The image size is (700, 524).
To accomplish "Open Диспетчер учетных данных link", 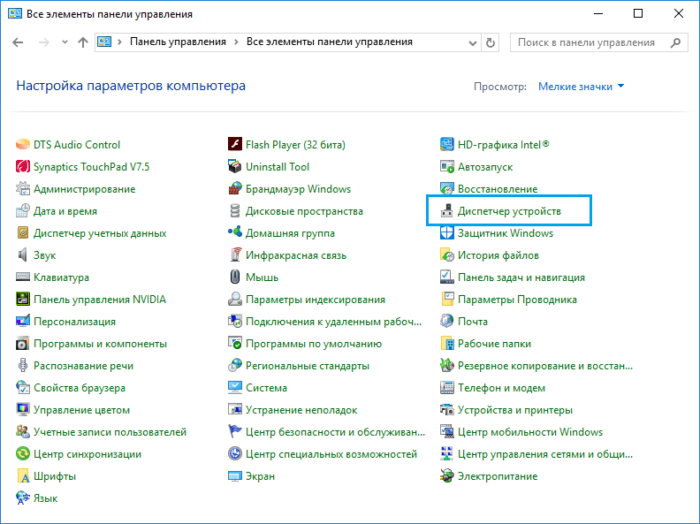I will click(100, 233).
